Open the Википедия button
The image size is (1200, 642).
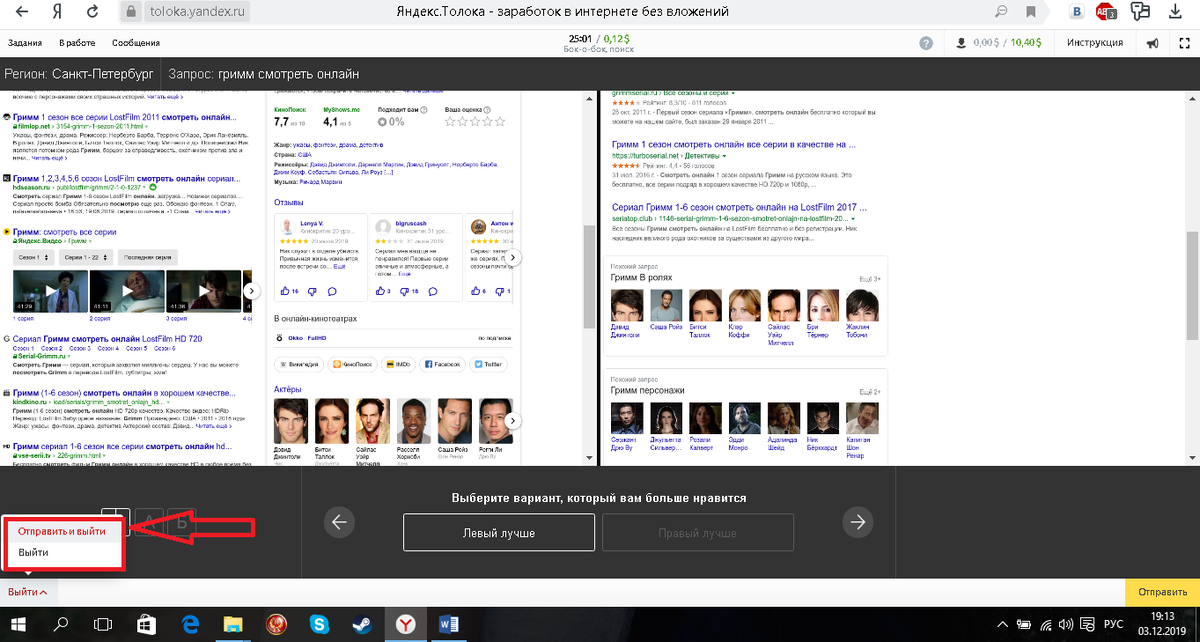300,365
